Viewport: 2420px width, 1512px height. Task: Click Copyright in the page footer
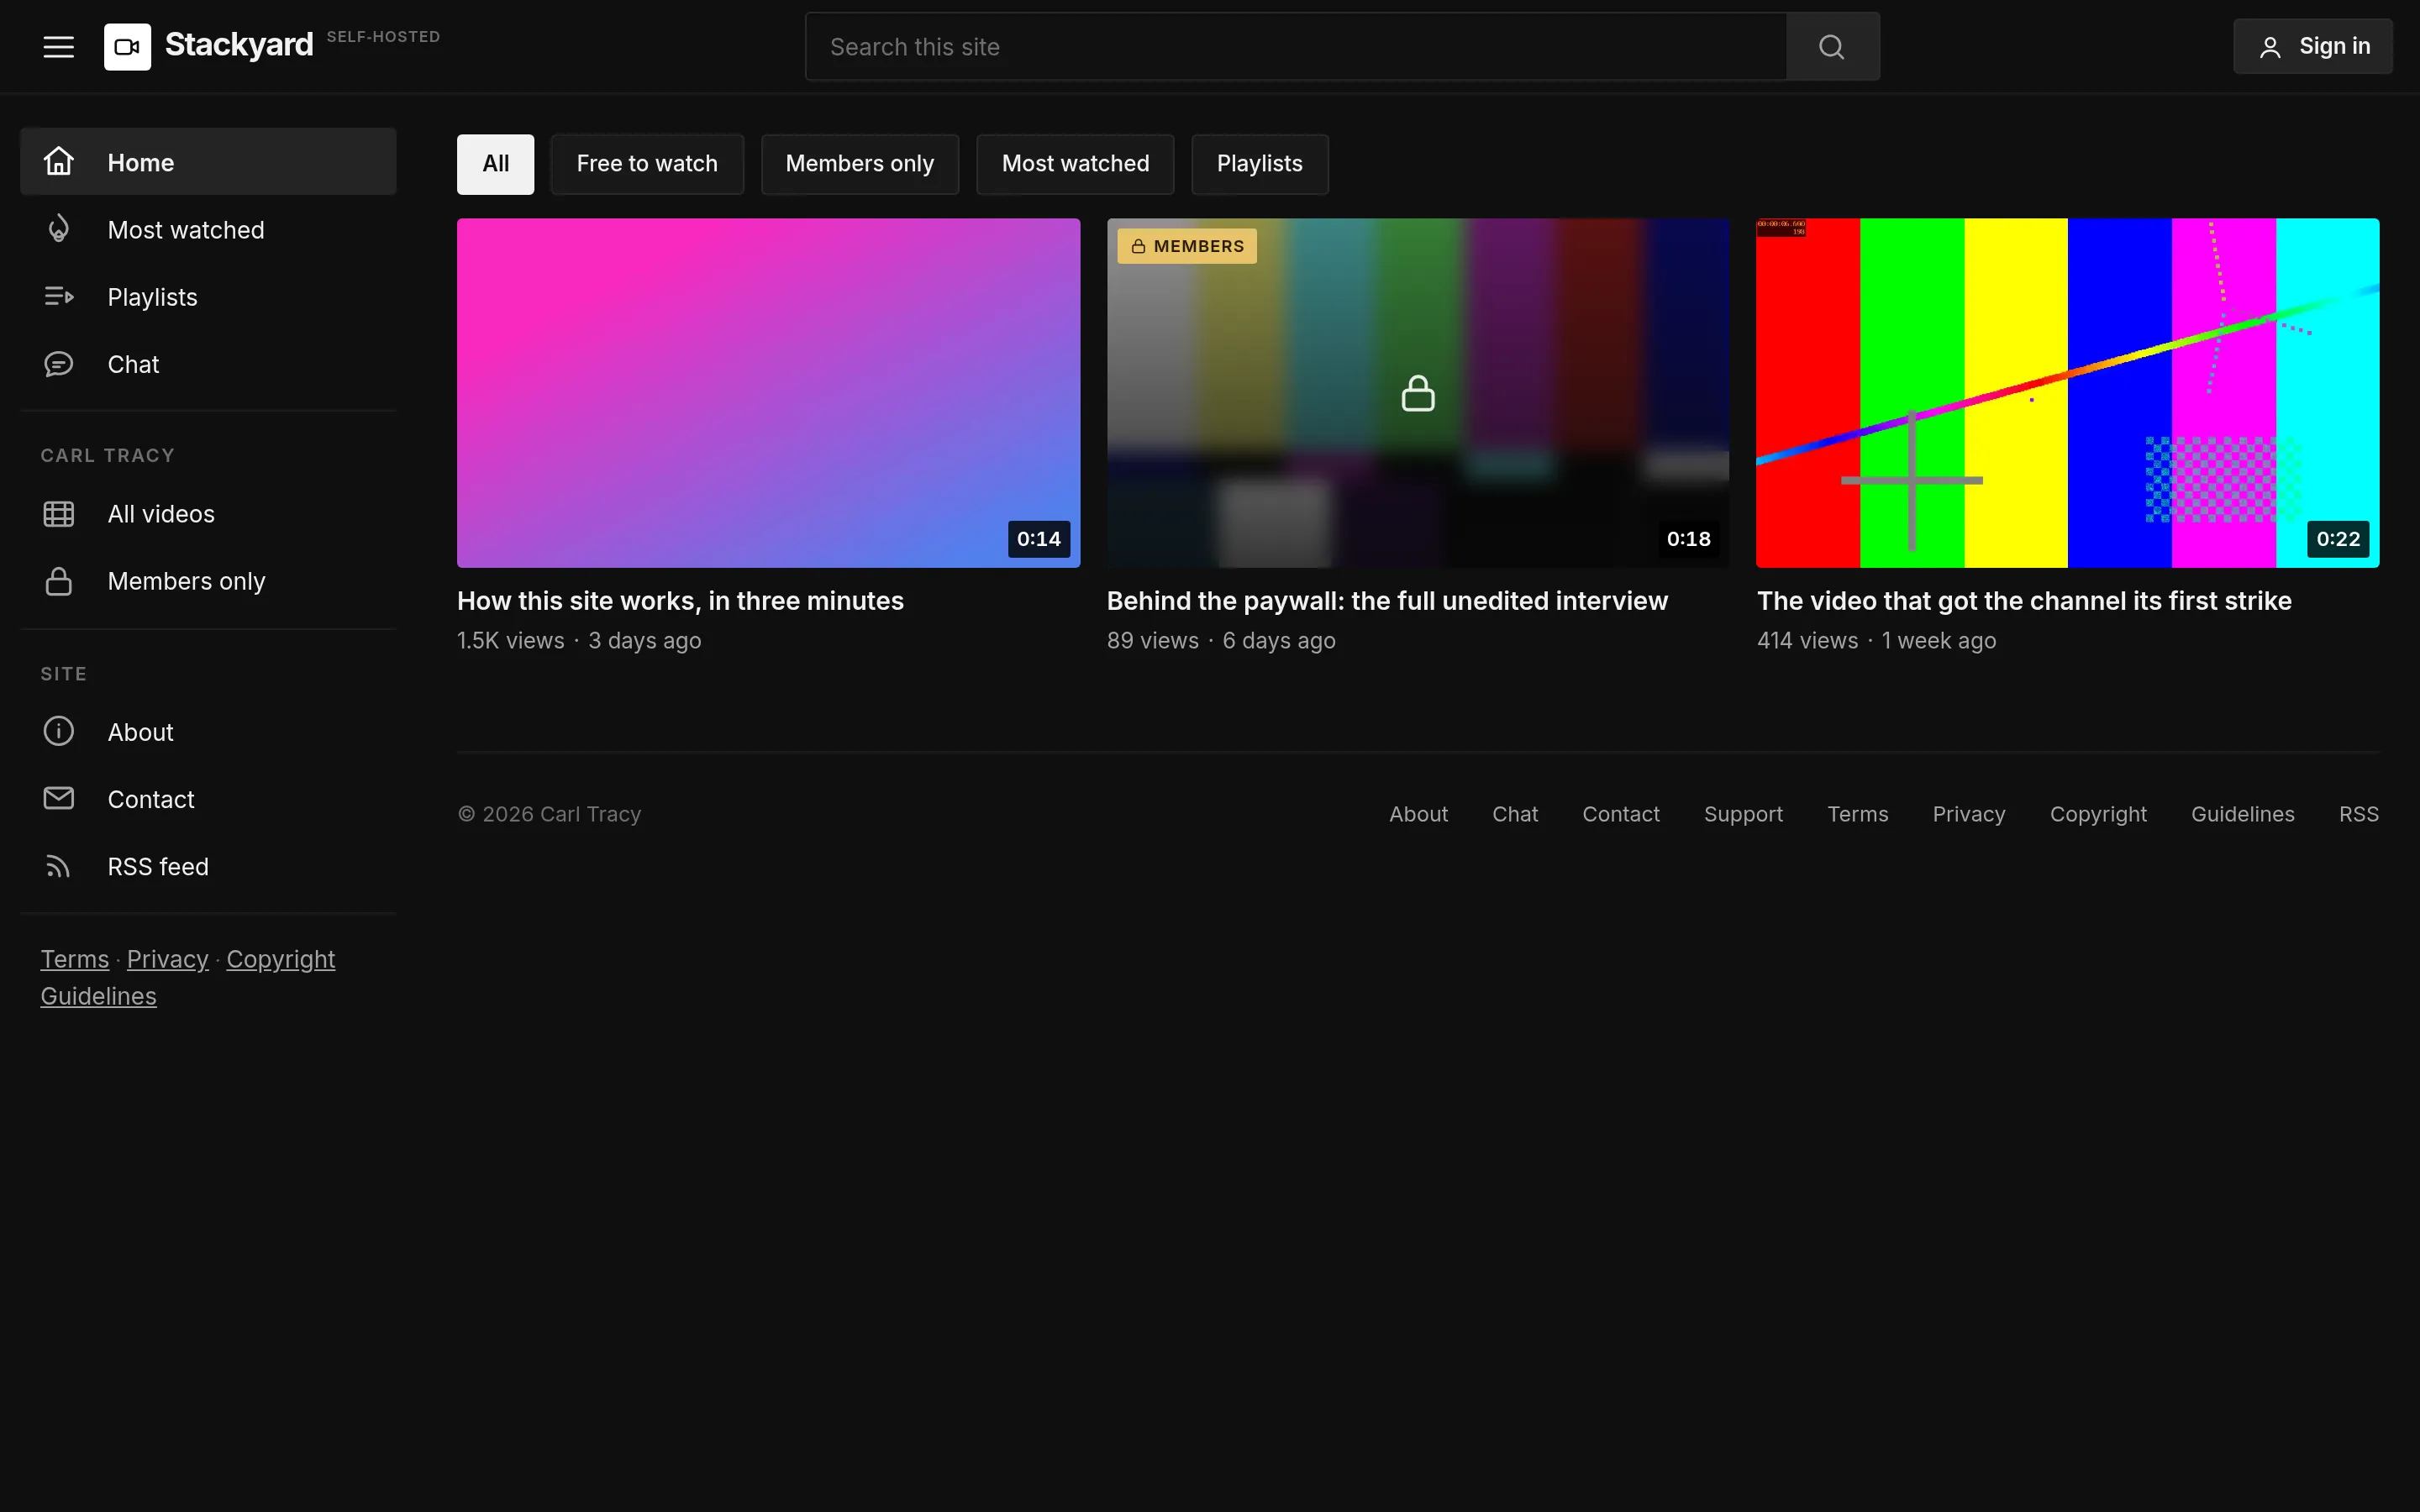[2098, 814]
